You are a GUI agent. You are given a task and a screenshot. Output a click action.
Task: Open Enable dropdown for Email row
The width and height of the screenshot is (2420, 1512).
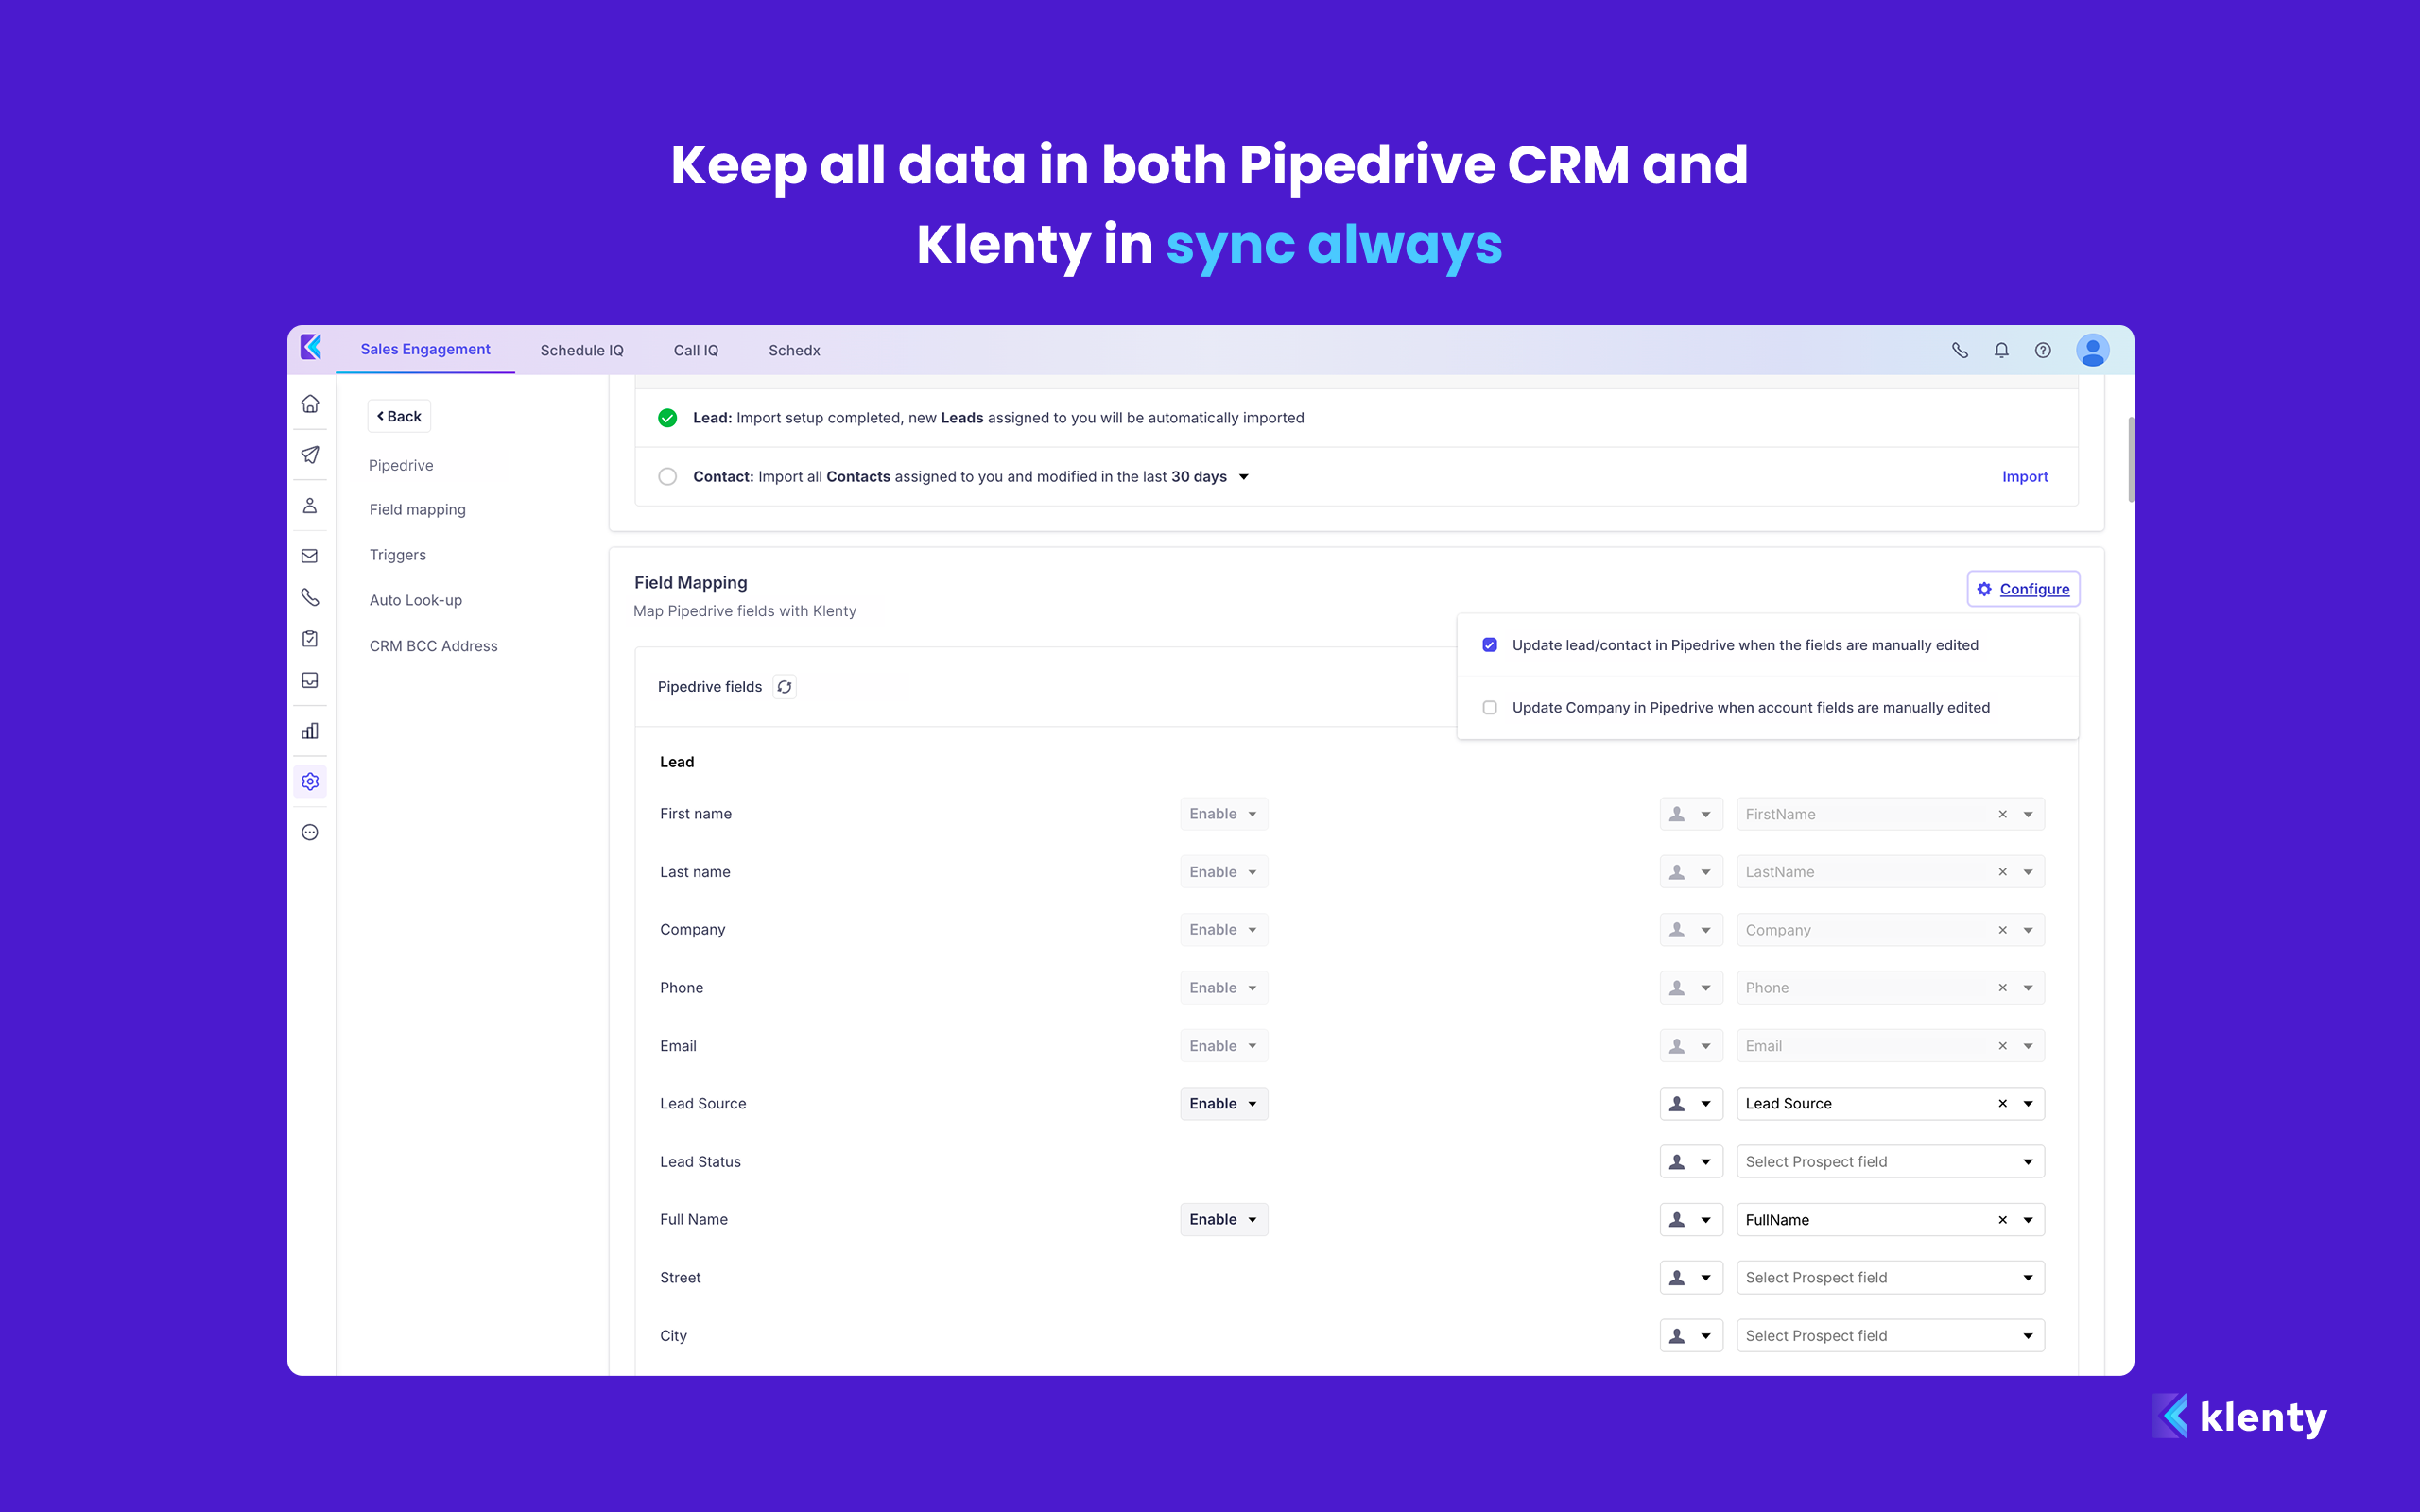(x=1223, y=1046)
